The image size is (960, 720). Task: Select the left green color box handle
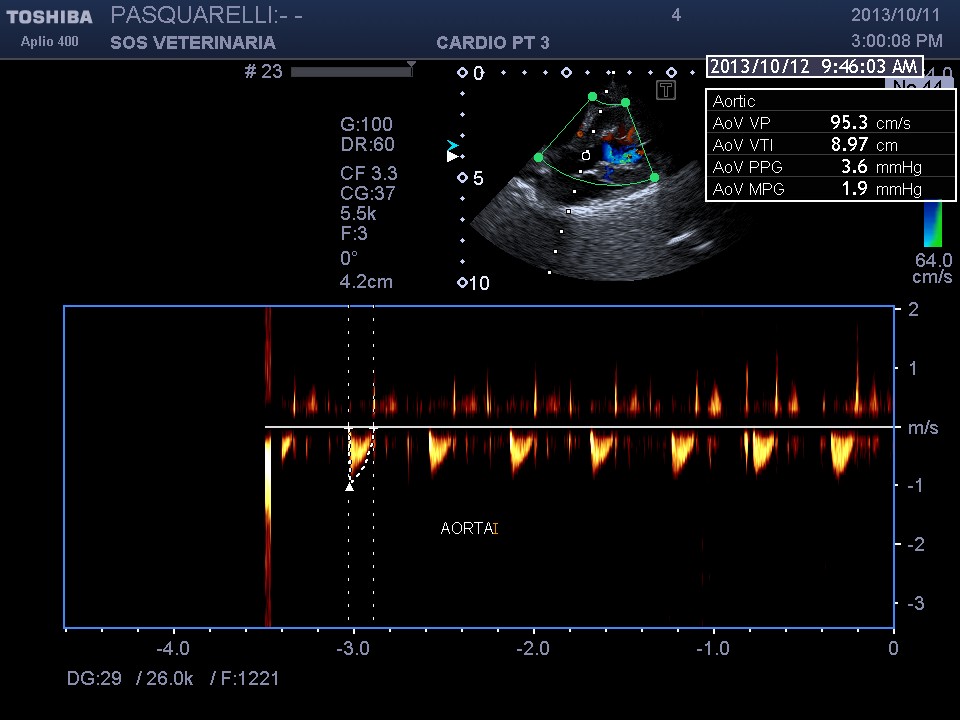pyautogui.click(x=538, y=157)
